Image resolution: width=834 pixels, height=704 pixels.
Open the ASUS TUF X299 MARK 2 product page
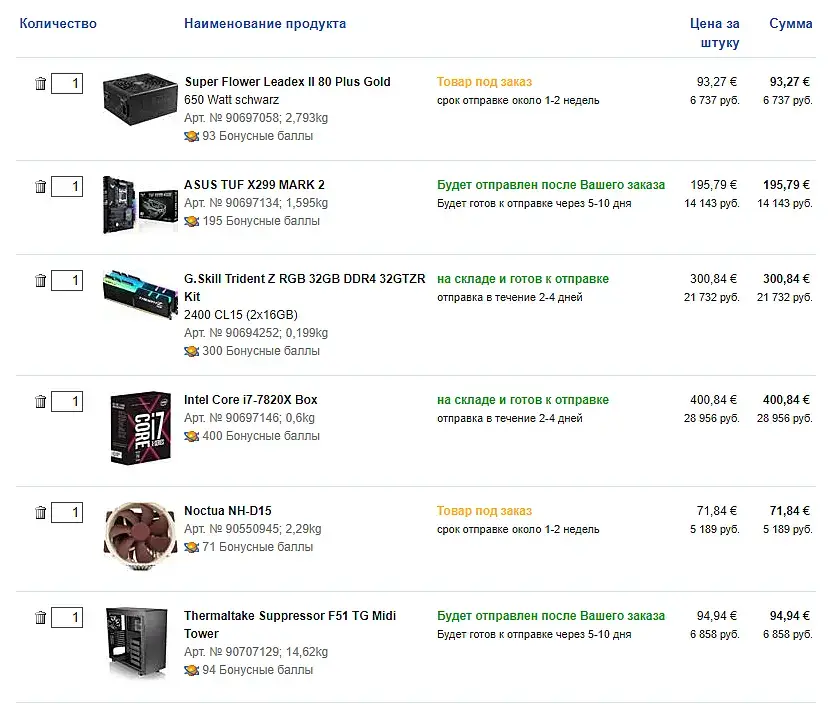click(254, 185)
